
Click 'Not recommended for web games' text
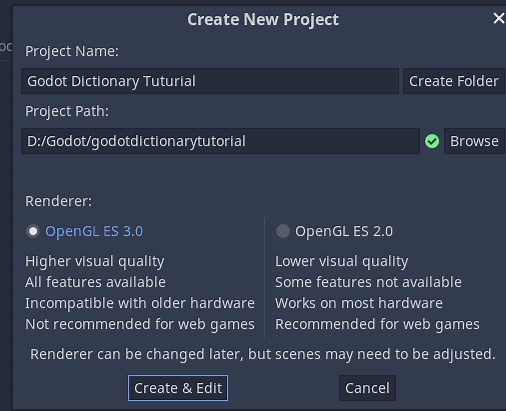tap(140, 324)
